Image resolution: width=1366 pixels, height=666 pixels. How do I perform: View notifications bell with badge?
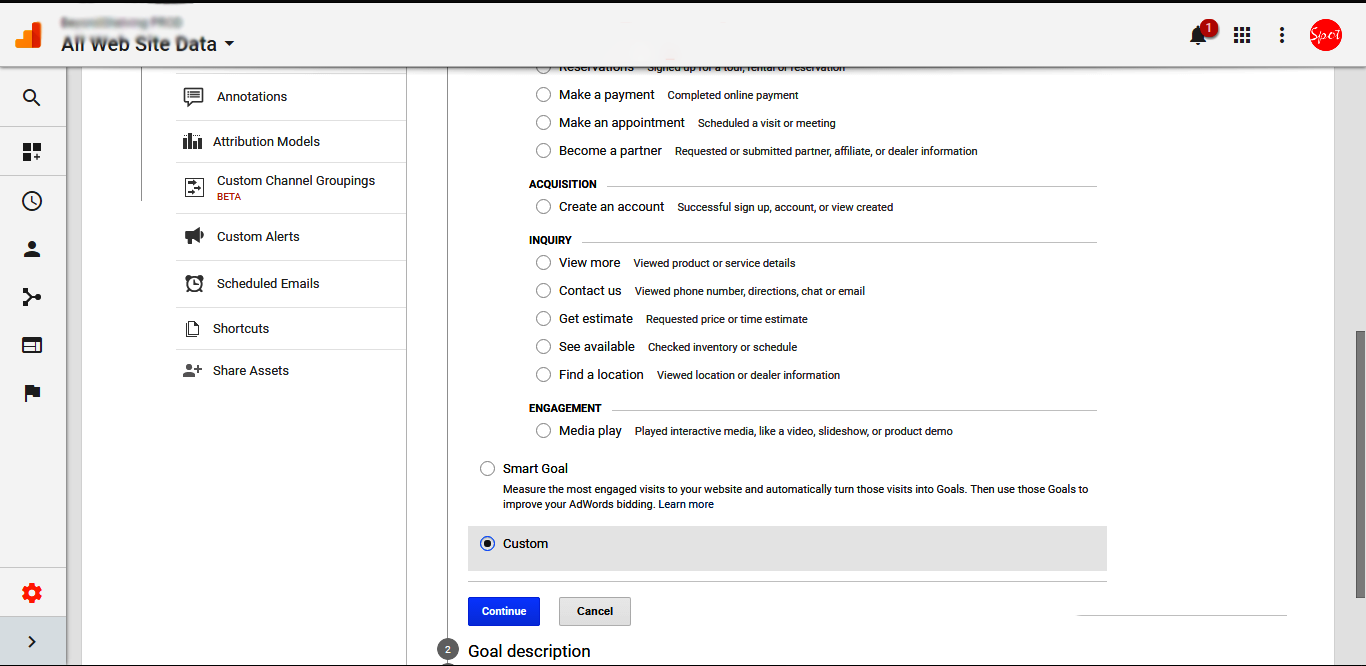(x=1198, y=35)
